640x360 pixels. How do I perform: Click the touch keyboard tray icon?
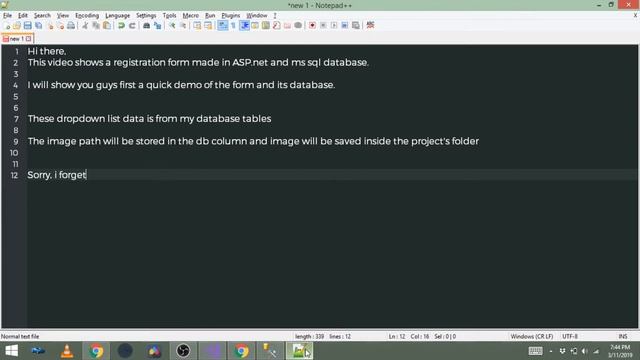[535, 351]
